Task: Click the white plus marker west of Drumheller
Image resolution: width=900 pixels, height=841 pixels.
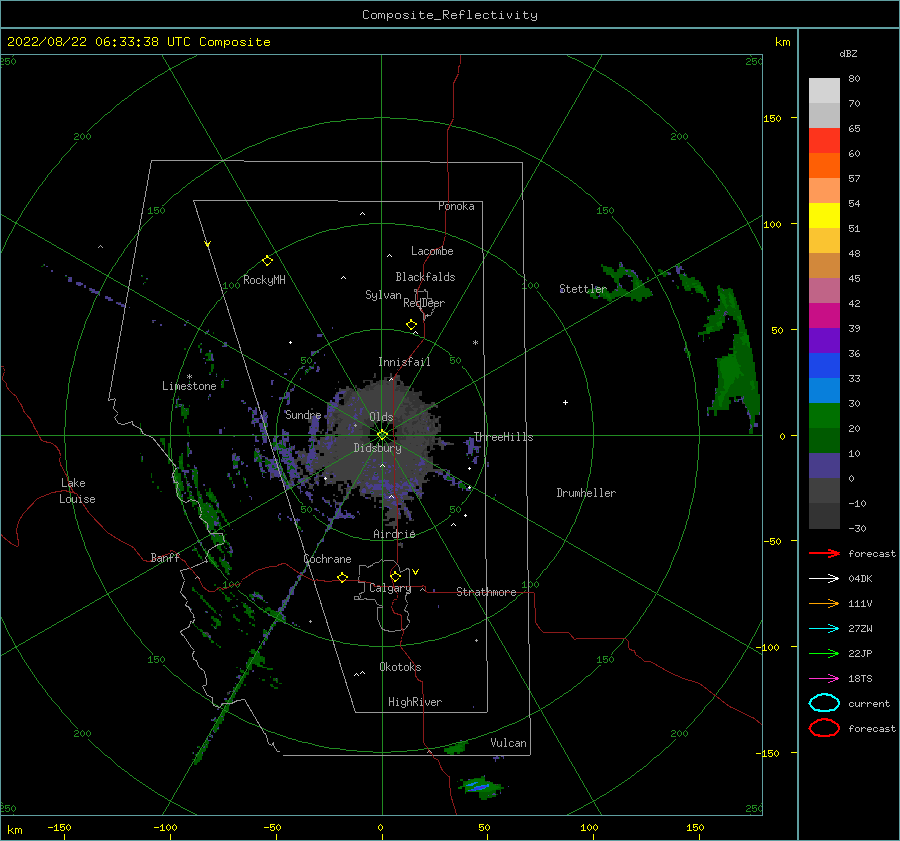Action: point(565,402)
